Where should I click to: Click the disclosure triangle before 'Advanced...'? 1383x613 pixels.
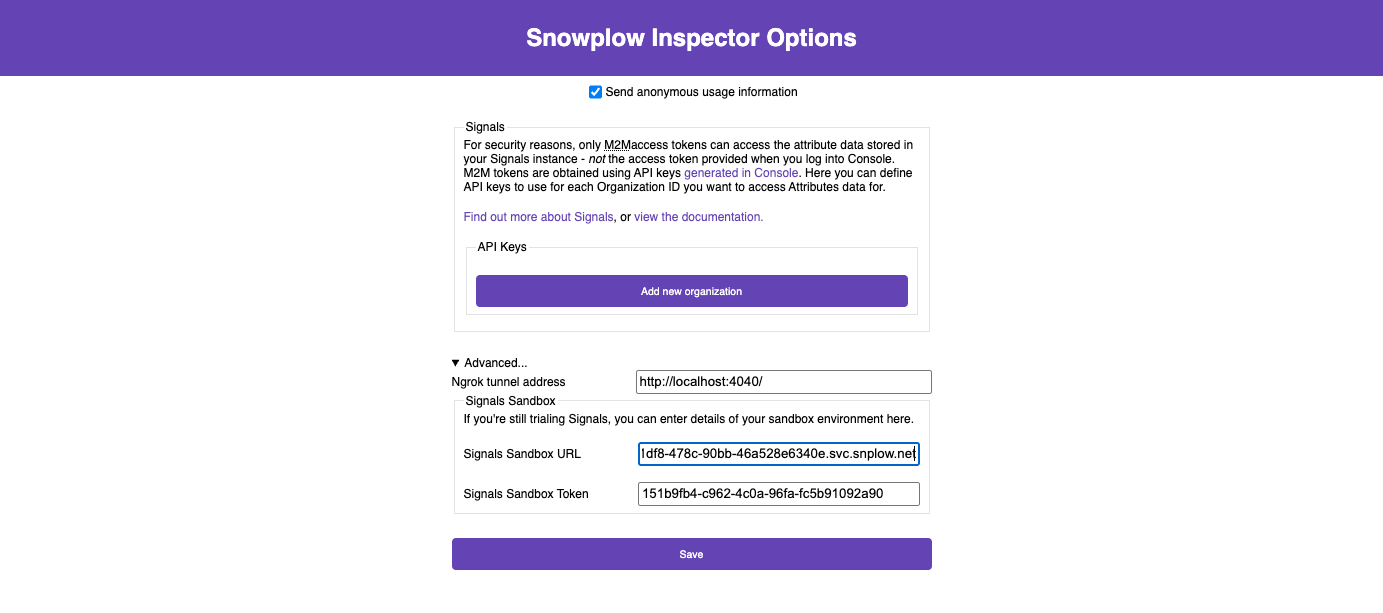click(x=455, y=362)
